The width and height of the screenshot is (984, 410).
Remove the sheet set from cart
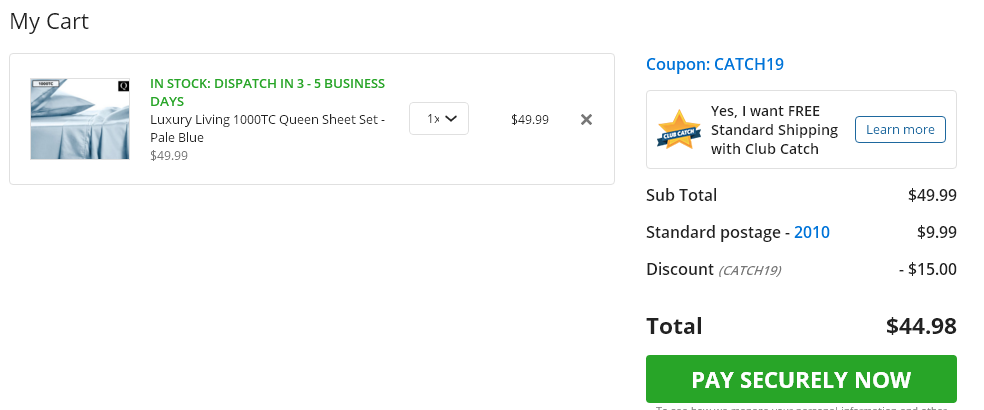[x=586, y=119]
